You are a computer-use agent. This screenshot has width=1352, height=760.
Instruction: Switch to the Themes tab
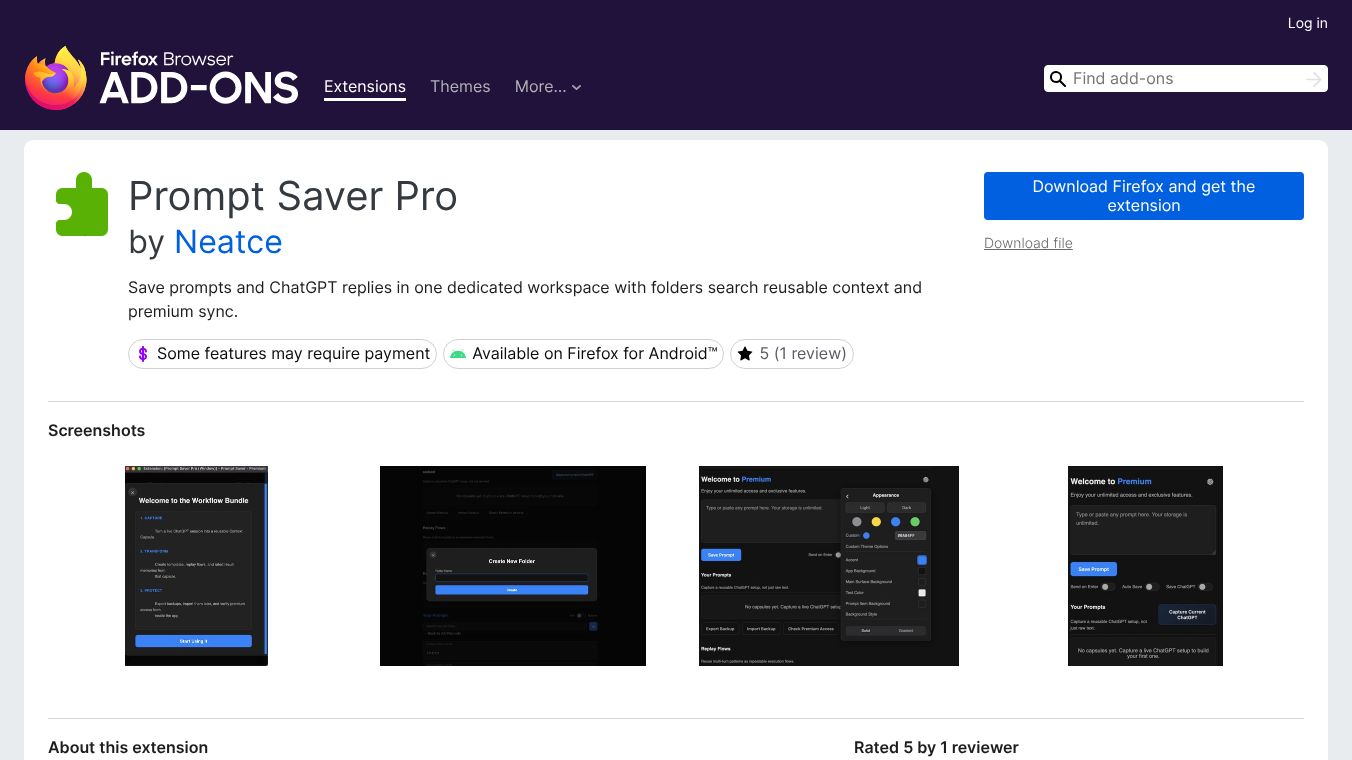[460, 87]
